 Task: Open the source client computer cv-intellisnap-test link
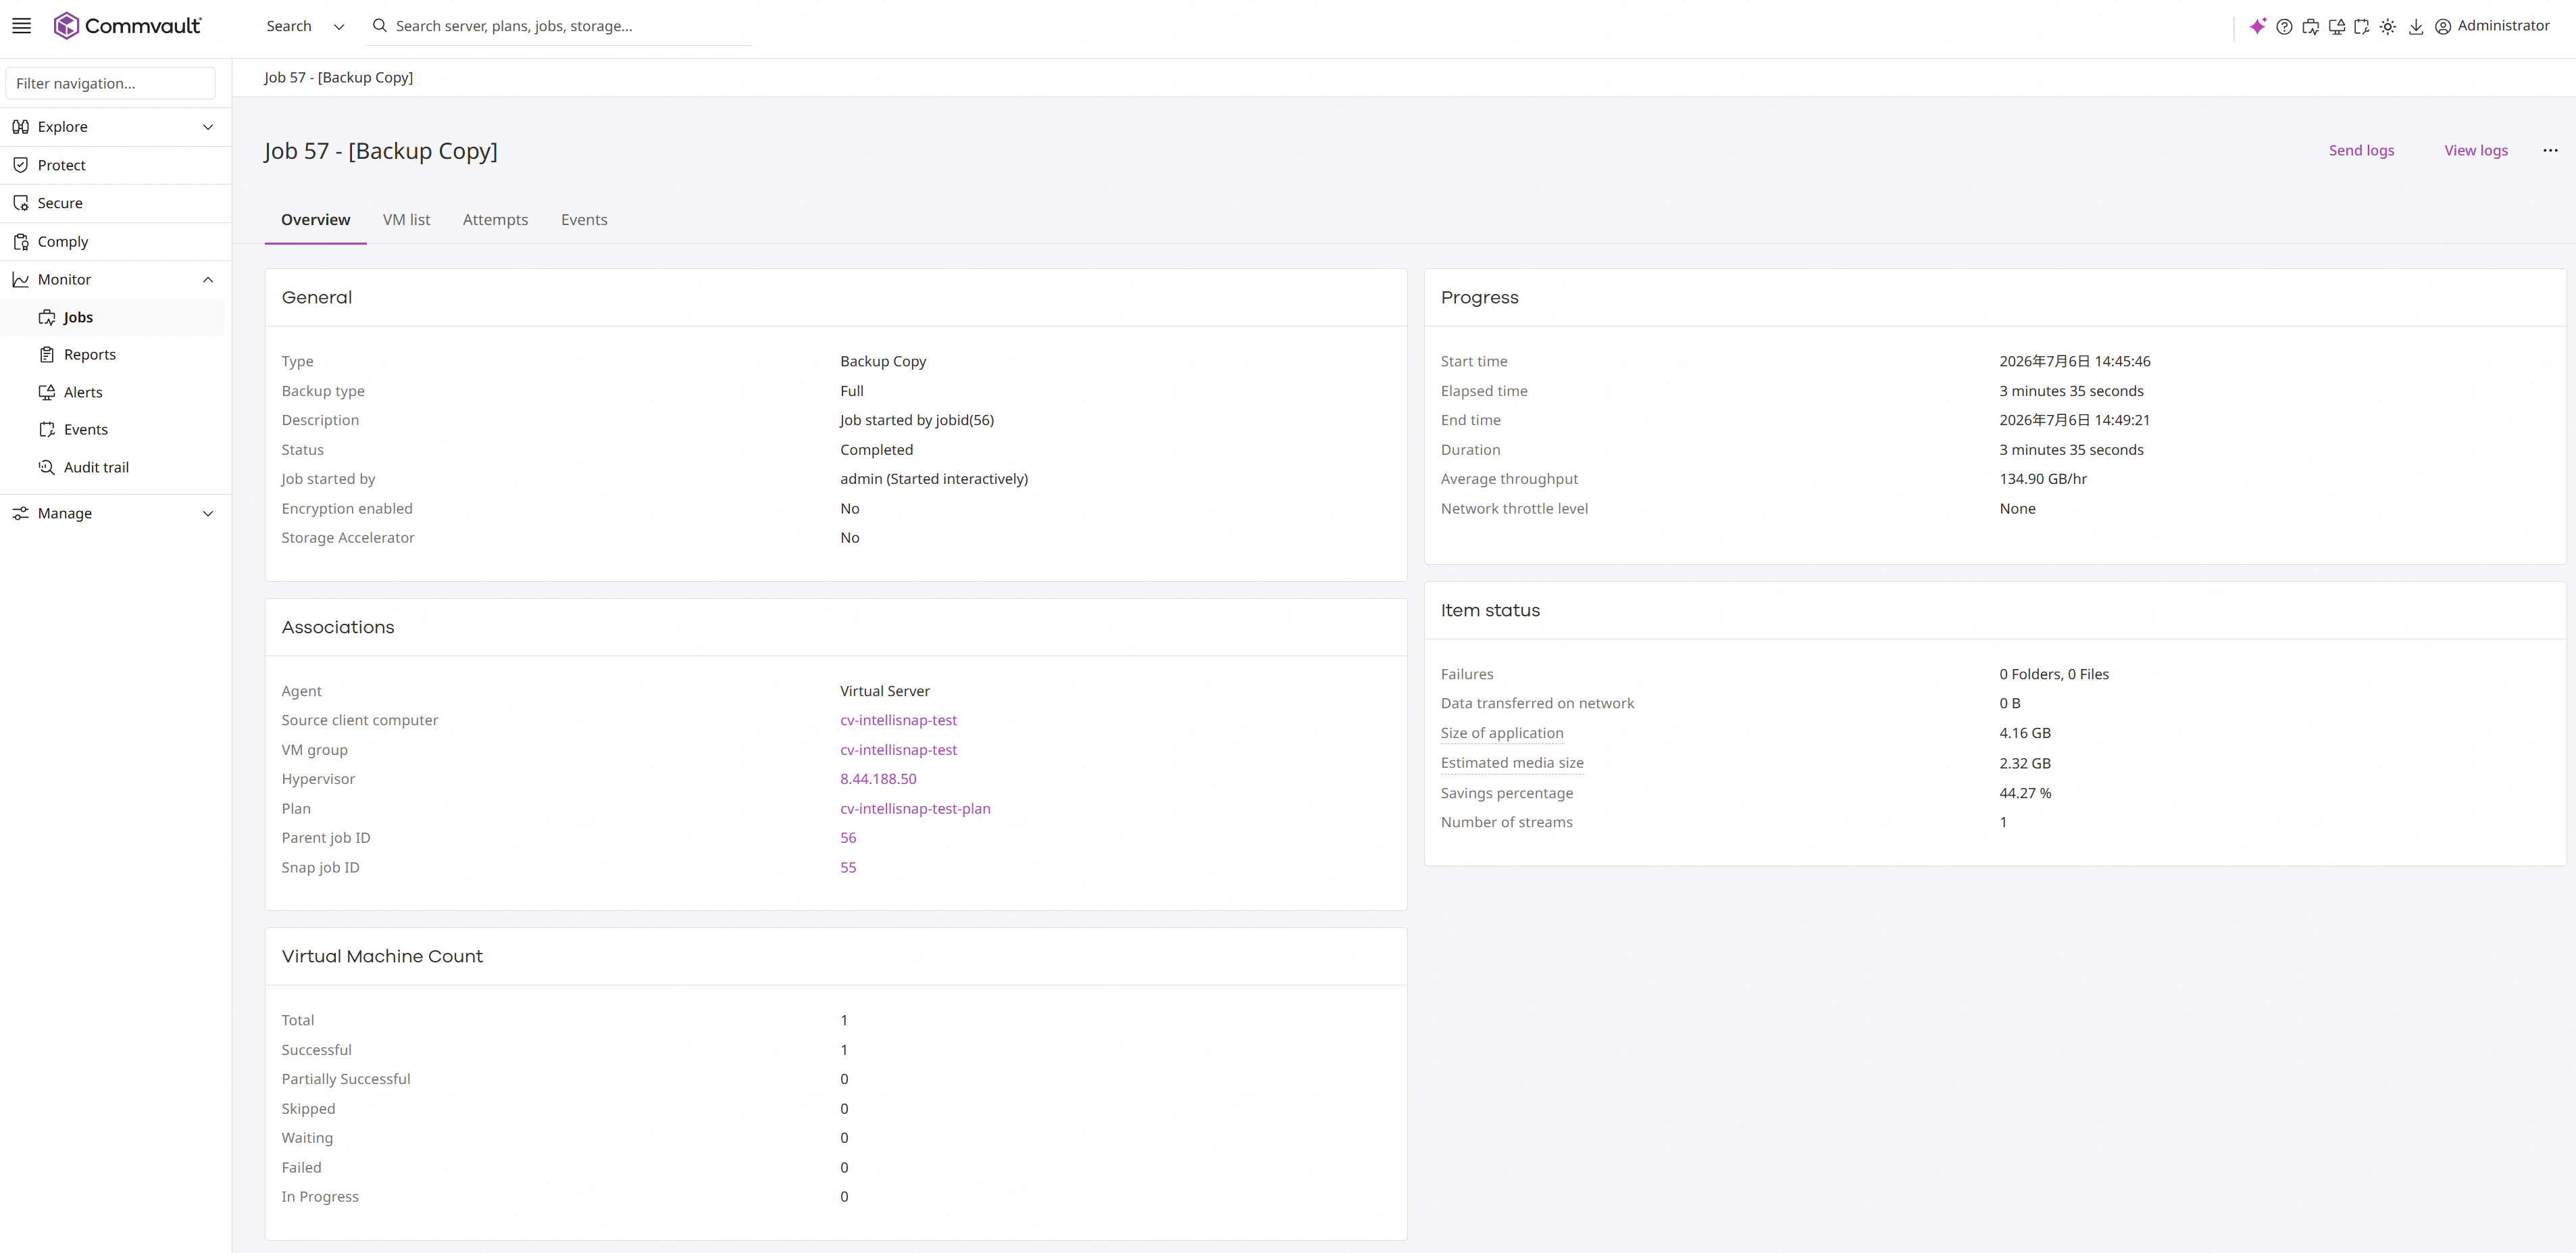898,720
